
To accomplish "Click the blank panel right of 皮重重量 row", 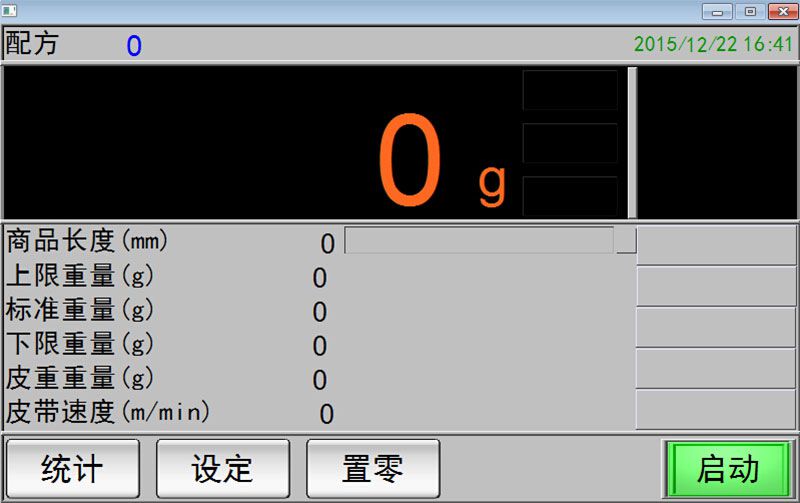I will [716, 369].
